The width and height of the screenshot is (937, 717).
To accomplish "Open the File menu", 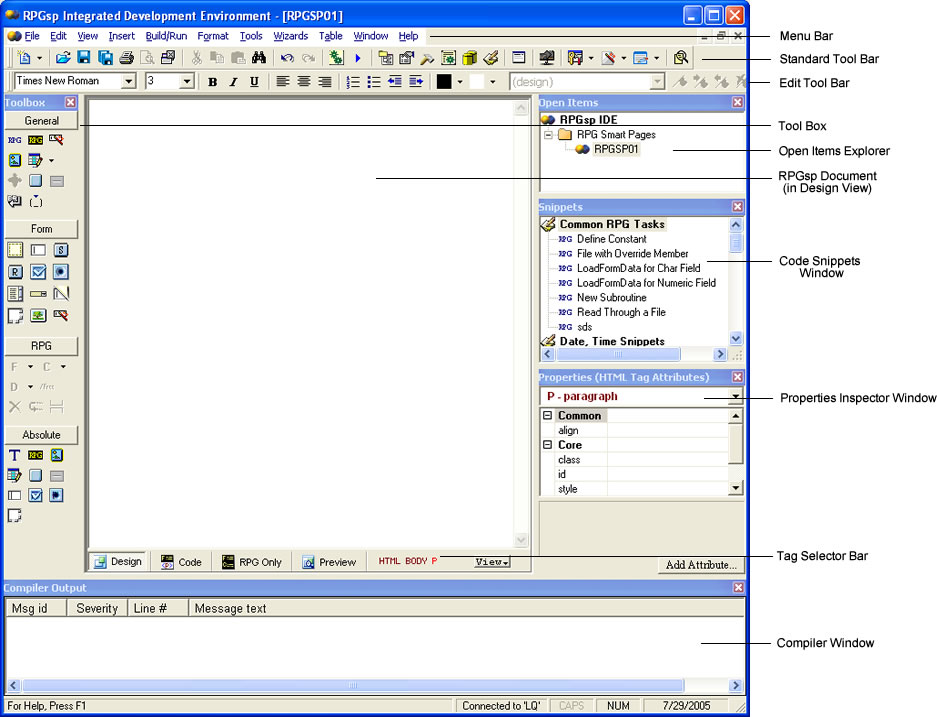I will [x=32, y=36].
